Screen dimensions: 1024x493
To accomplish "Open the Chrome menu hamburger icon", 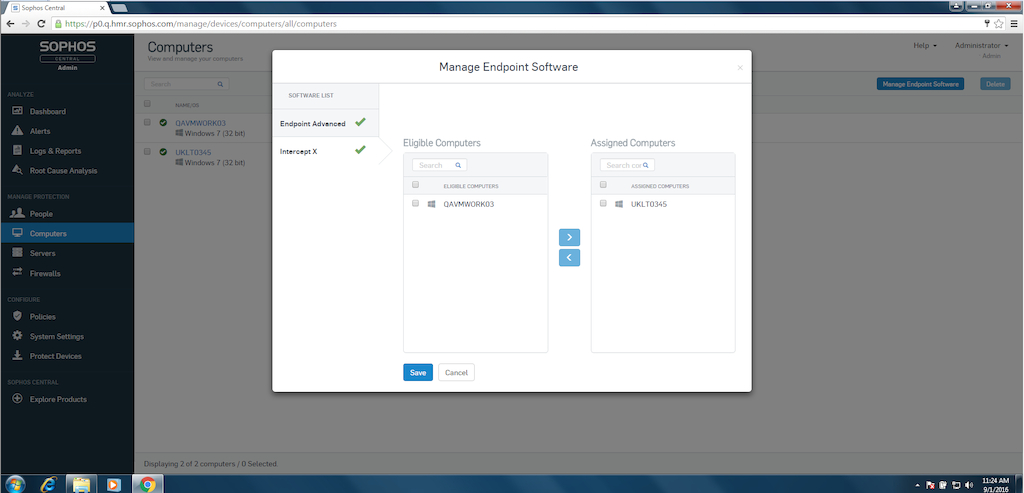I will coord(1014,24).
